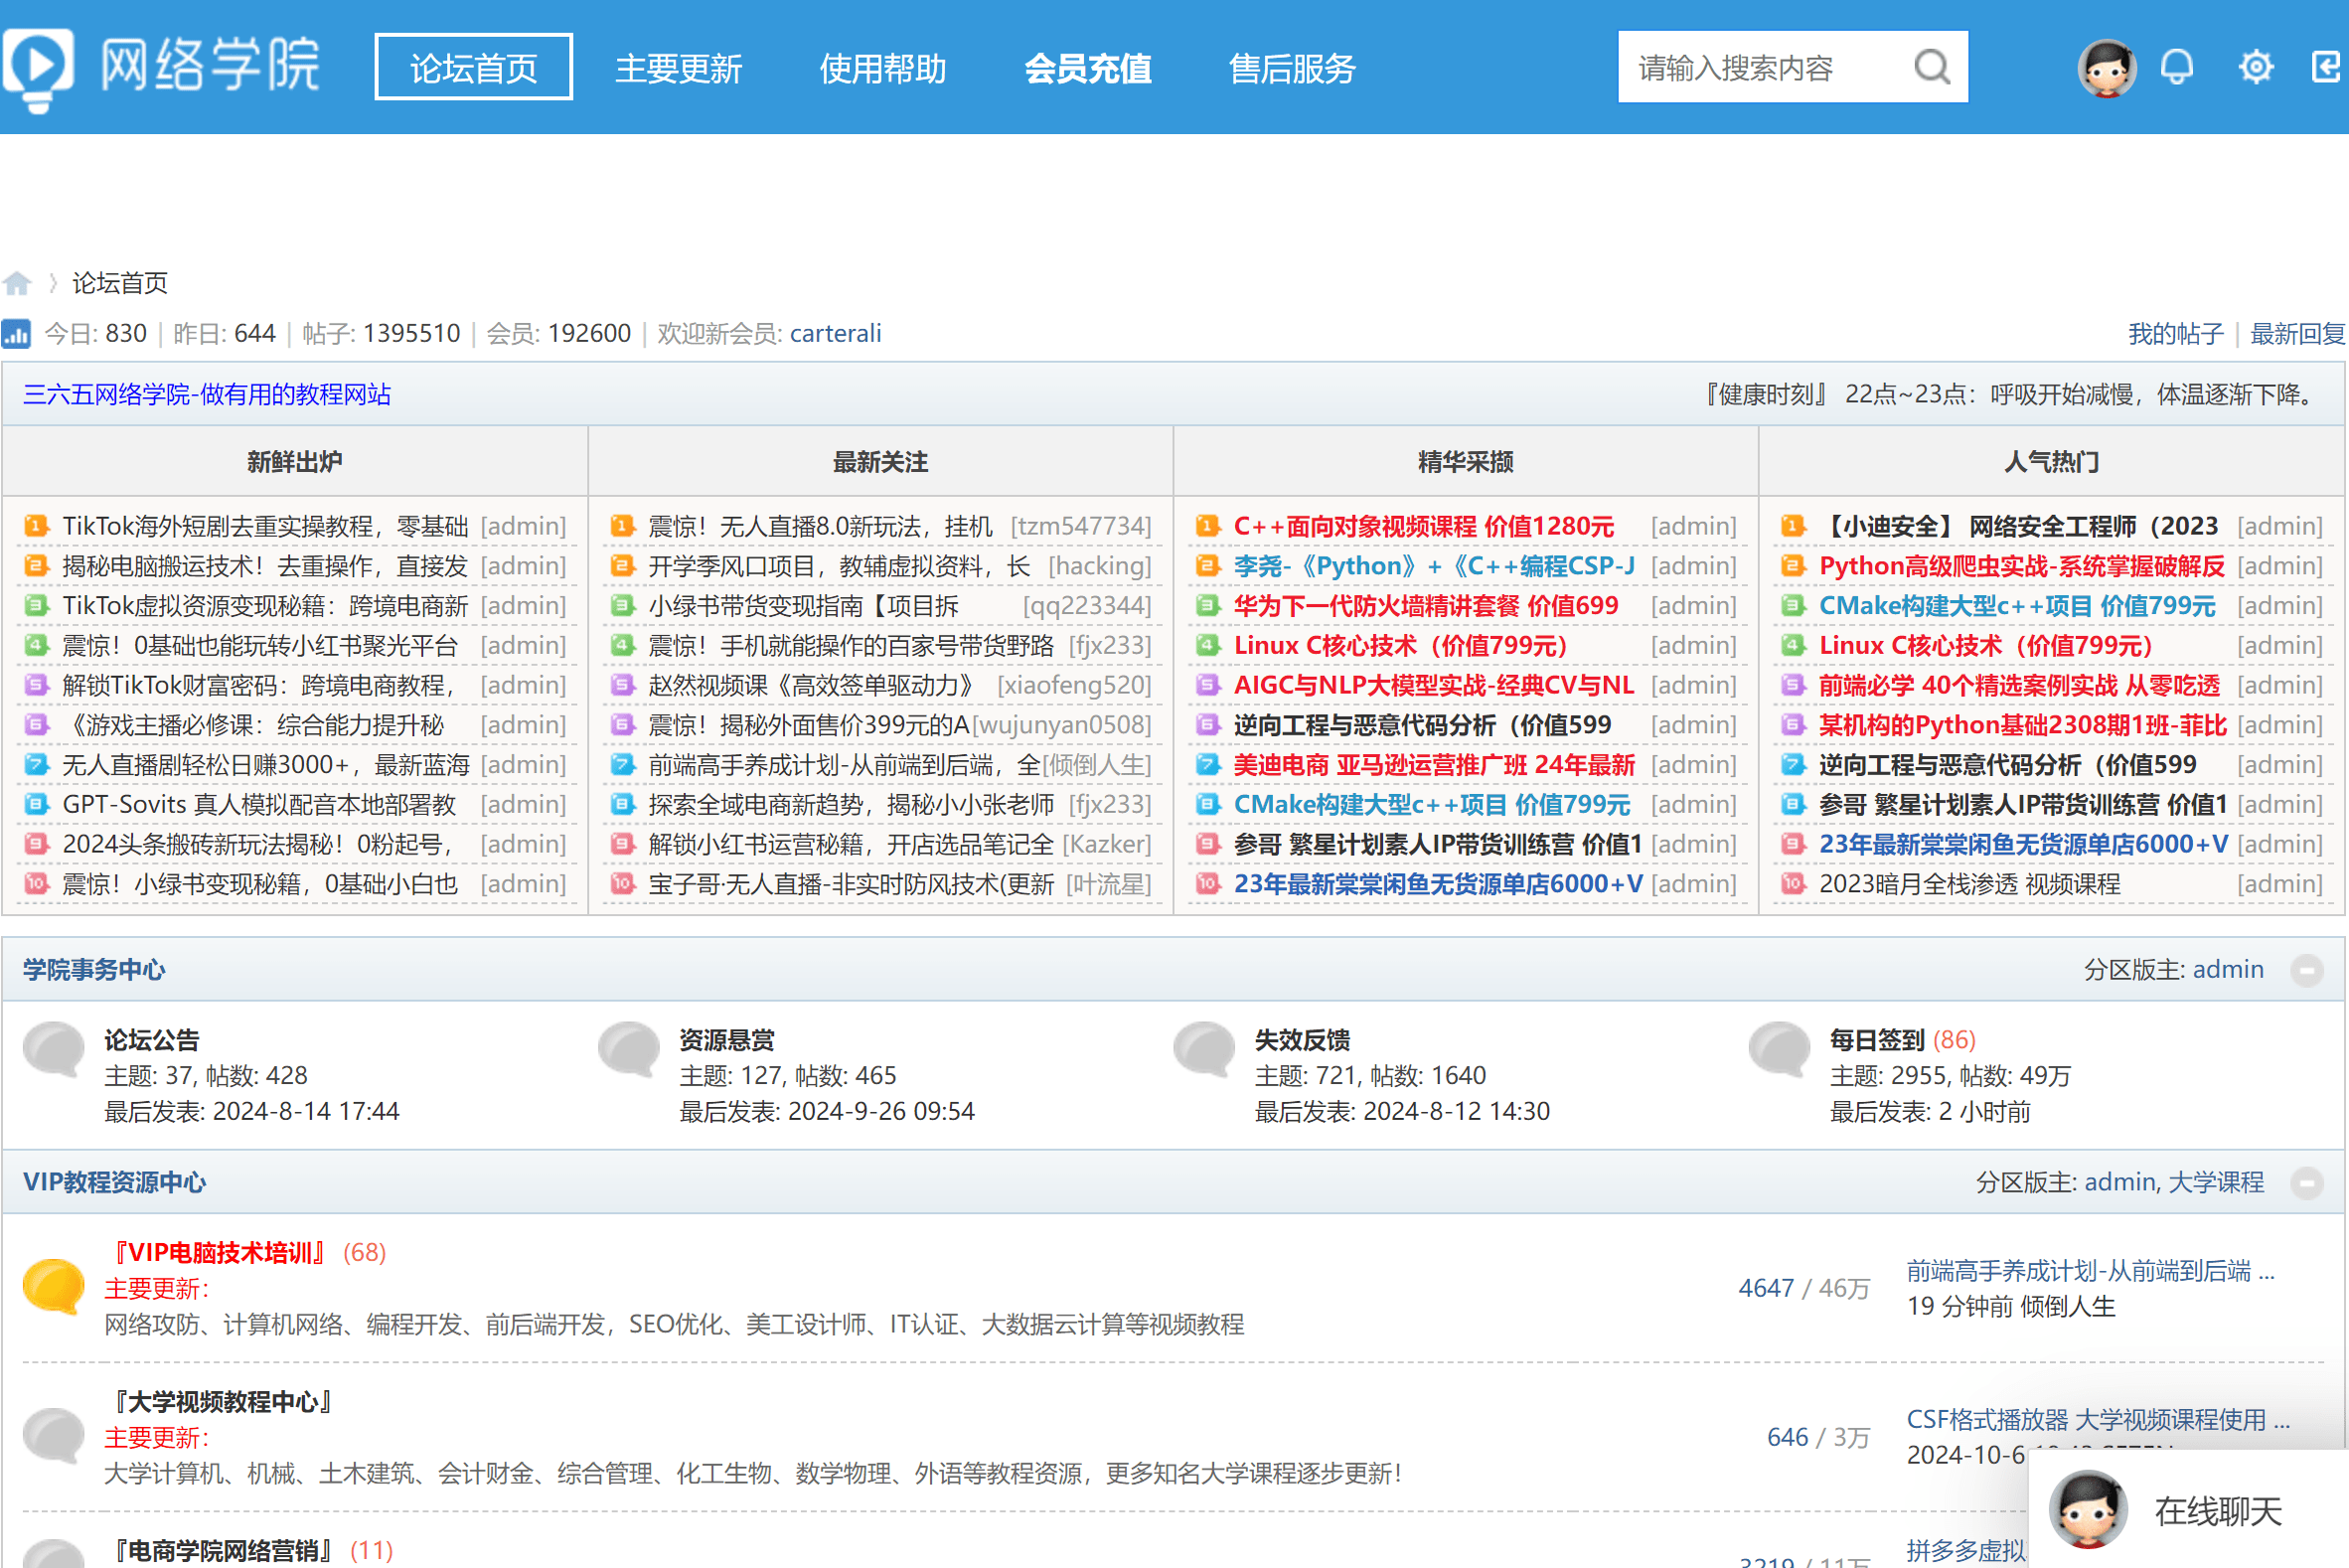The width and height of the screenshot is (2349, 1568).
Task: Open author tzm547734 profile
Action: tap(1080, 525)
